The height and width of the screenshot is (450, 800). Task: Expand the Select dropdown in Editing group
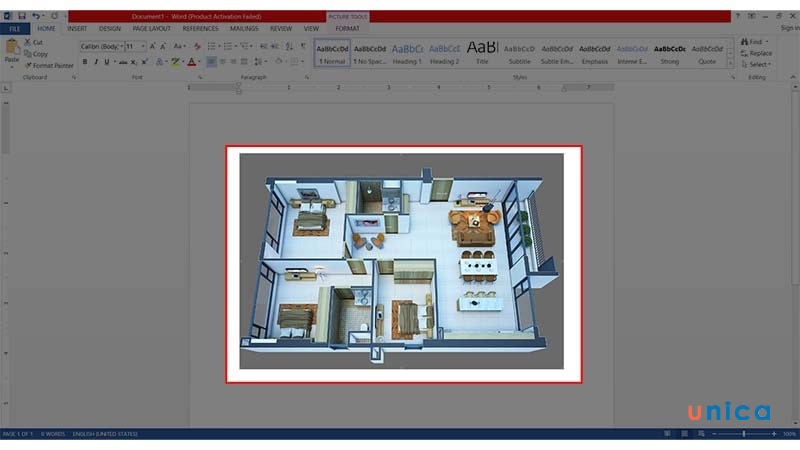[x=757, y=64]
